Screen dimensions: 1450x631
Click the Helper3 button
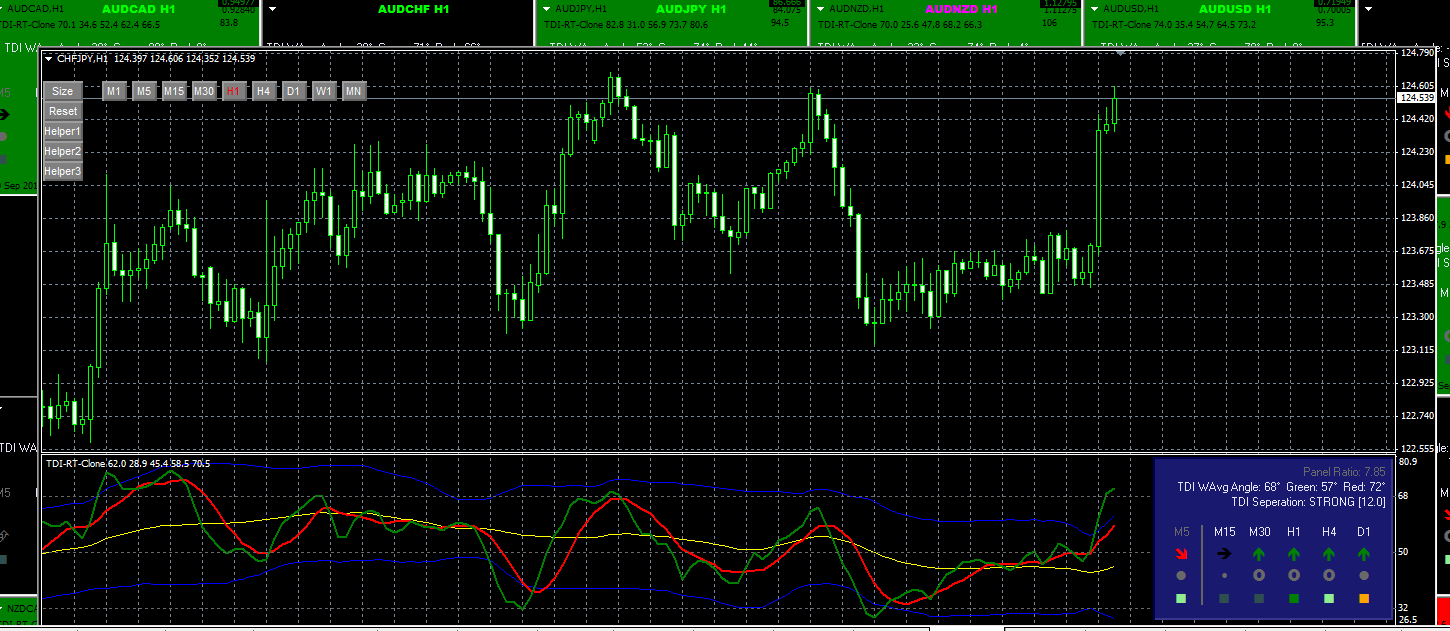(x=62, y=171)
